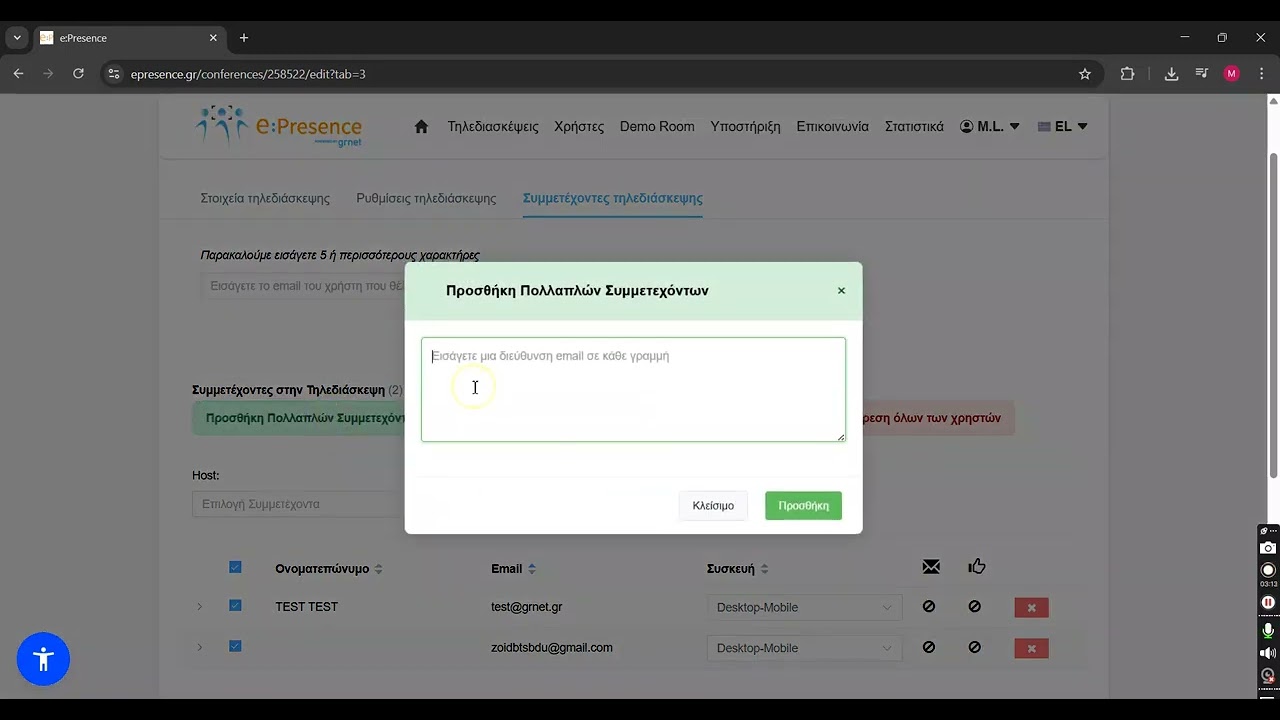Open device dropdown for zoidbtsbdu@gmail.com
The image size is (1280, 720).
tap(804, 648)
